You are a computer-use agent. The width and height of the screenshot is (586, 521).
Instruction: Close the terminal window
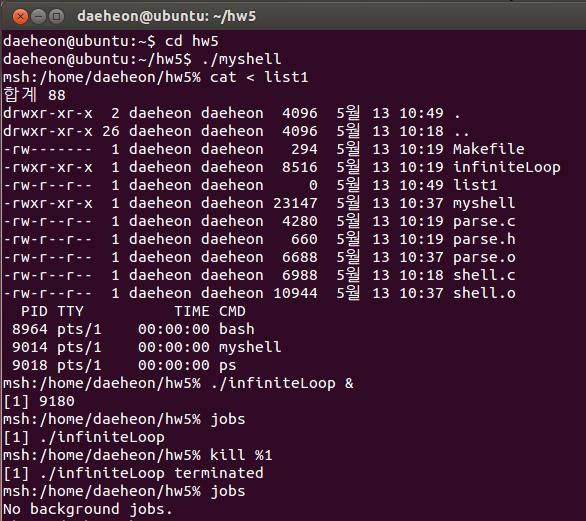(x=20, y=16)
